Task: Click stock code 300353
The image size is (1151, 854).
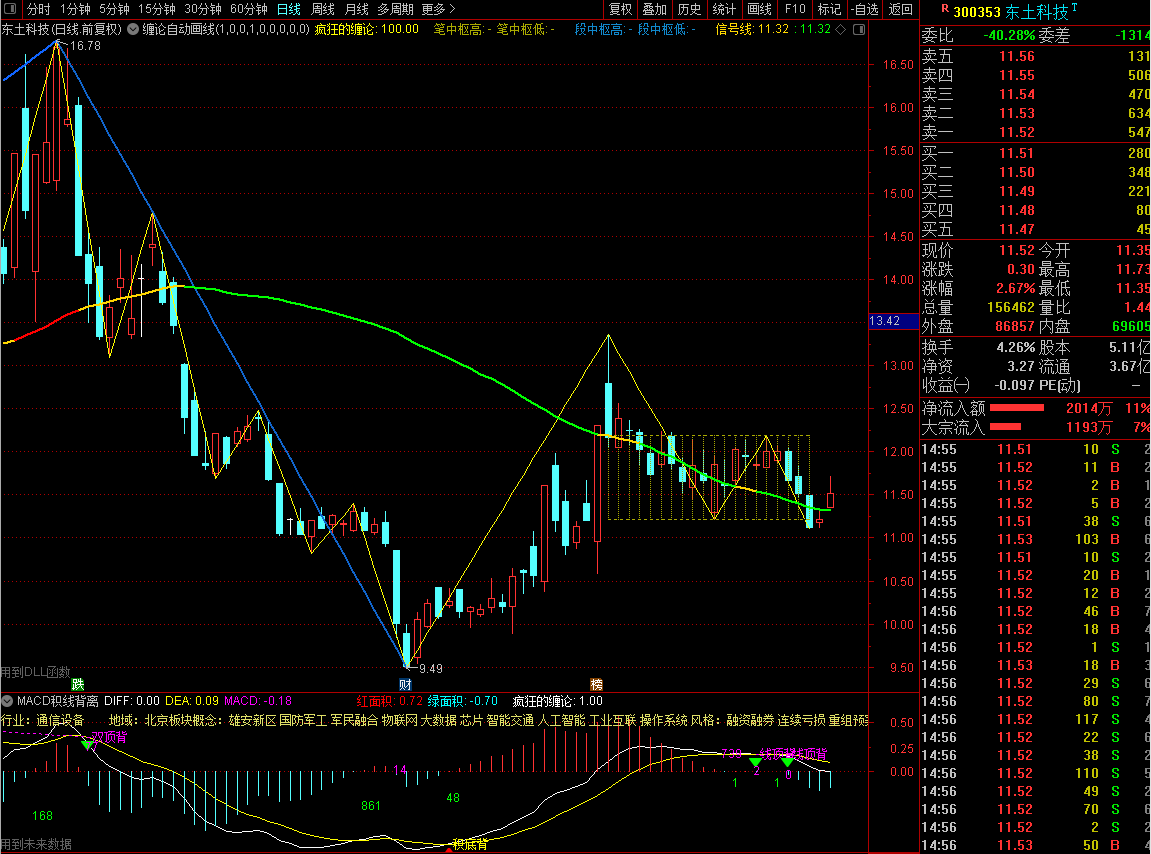Action: pos(977,12)
